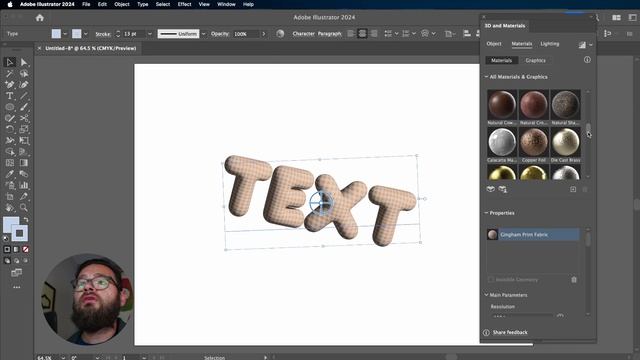Choose the Free Transform tool
Screen dimensions: 640x360
[24, 140]
